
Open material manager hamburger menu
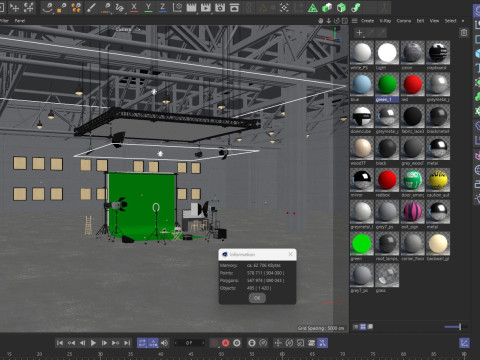(x=355, y=21)
